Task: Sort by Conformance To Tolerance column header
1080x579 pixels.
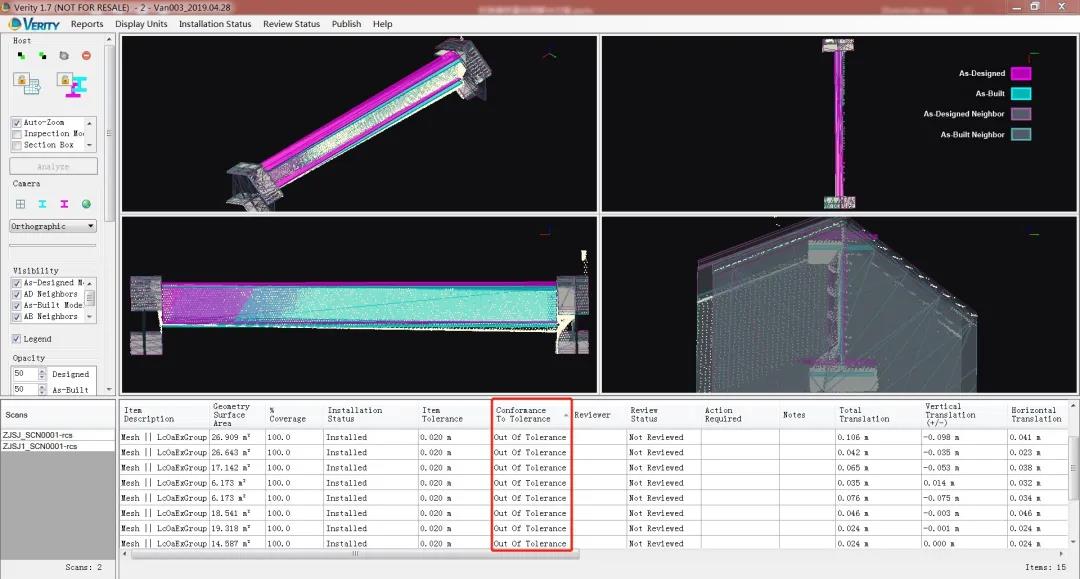Action: 528,414
